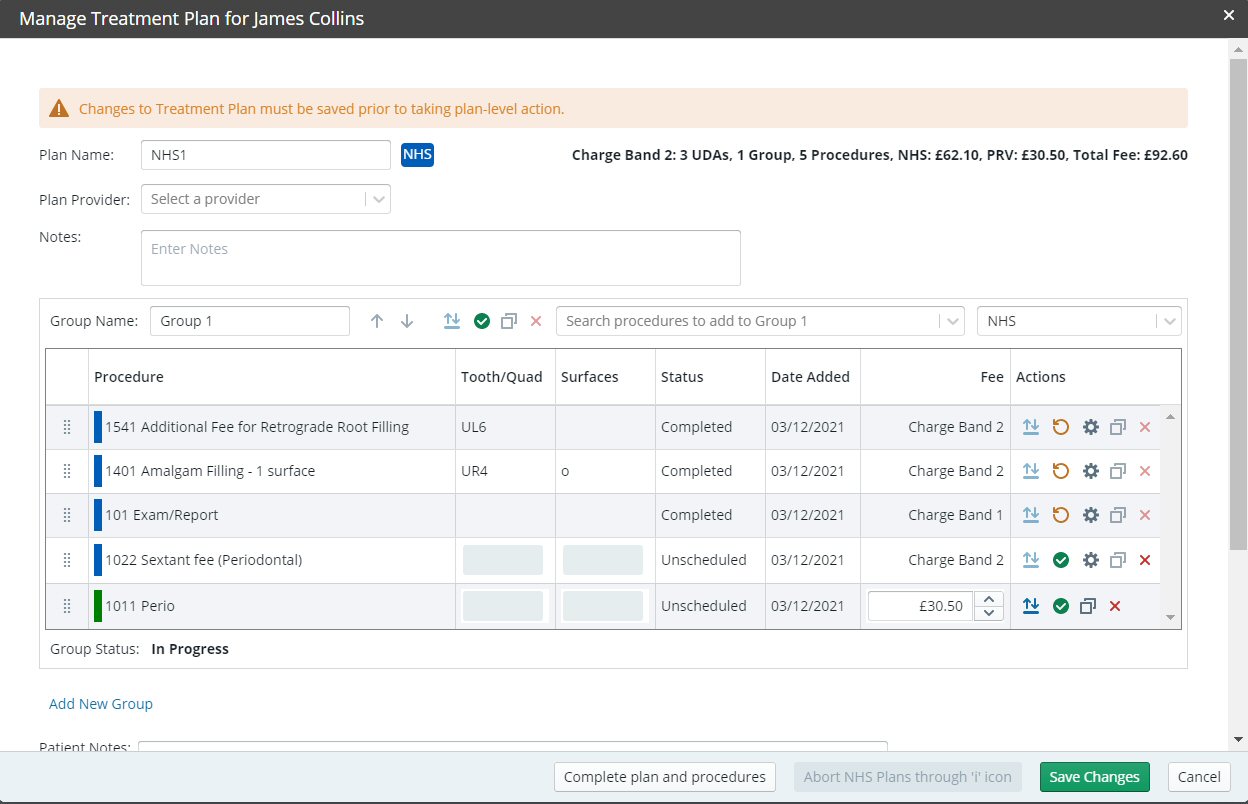1248x804 pixels.
Task: Click the delete X in the 1541 row
Action: click(1145, 427)
